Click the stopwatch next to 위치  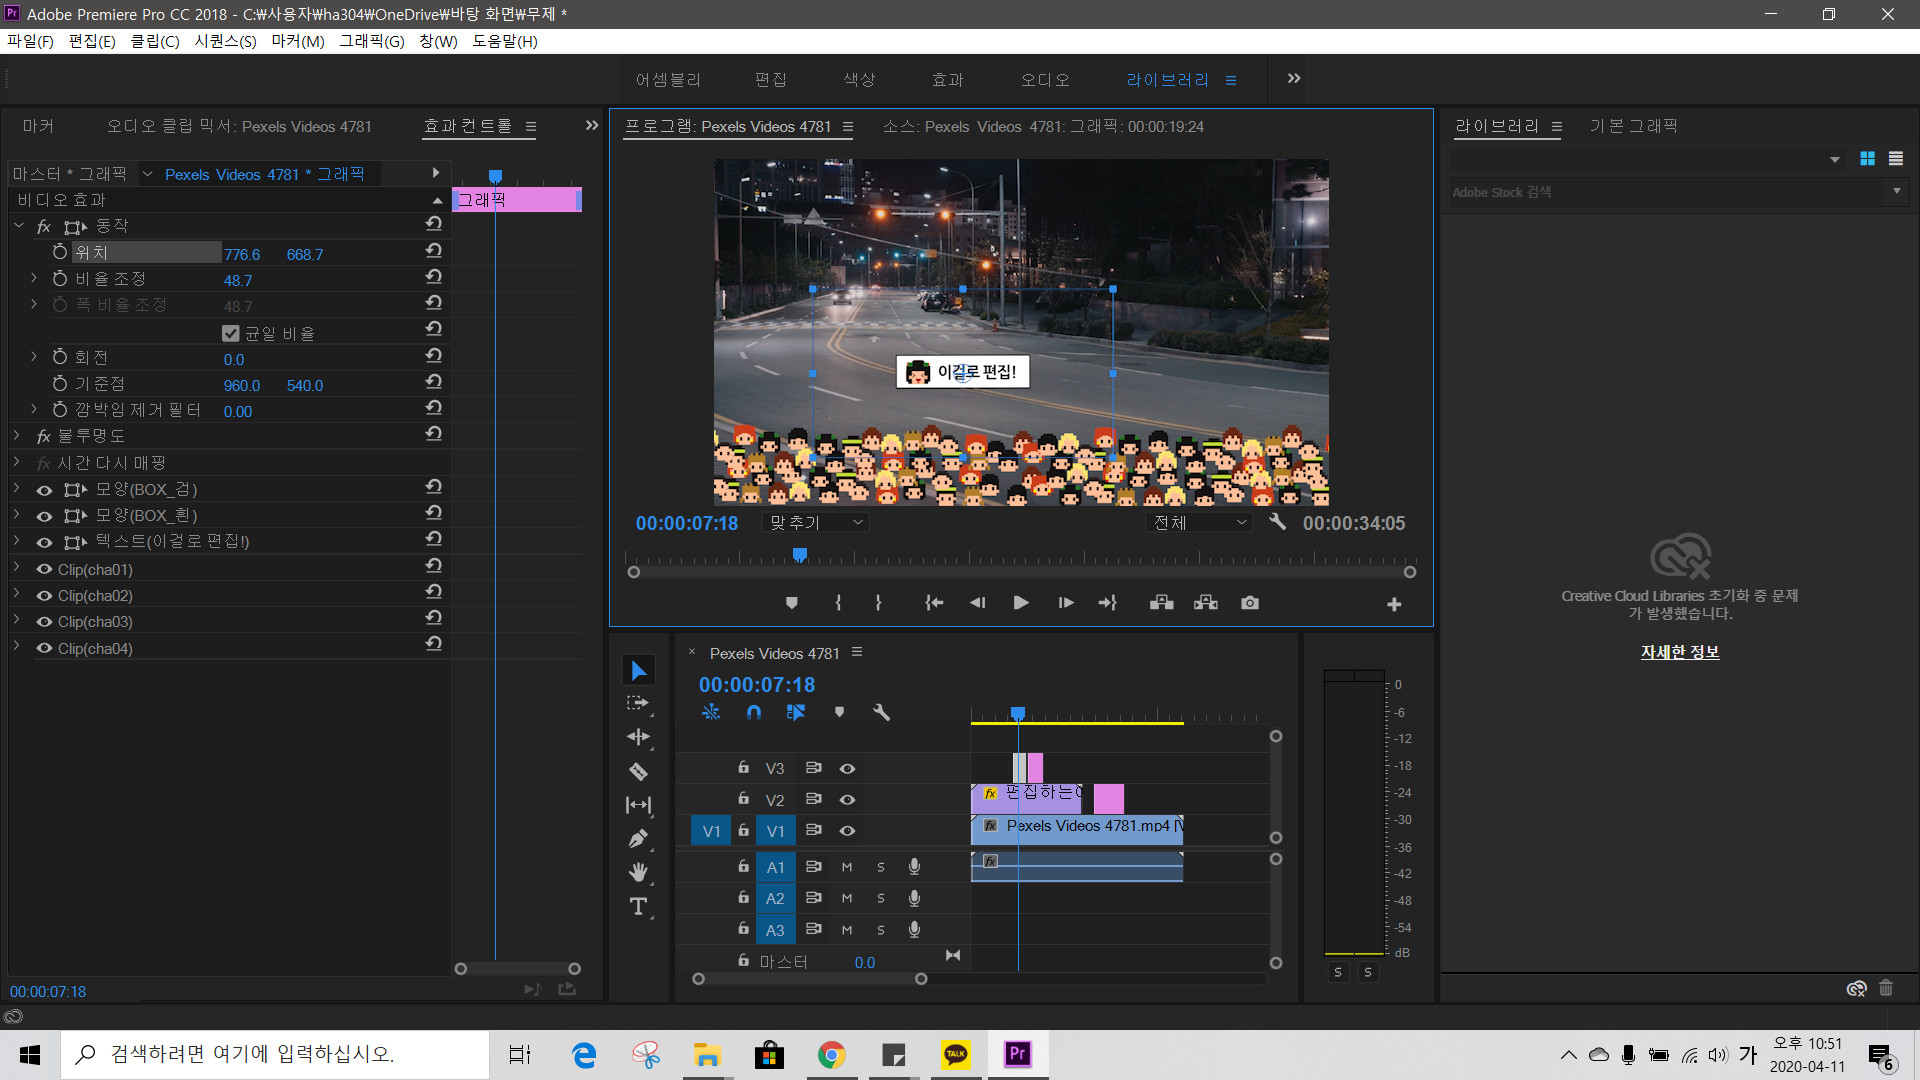click(x=60, y=253)
